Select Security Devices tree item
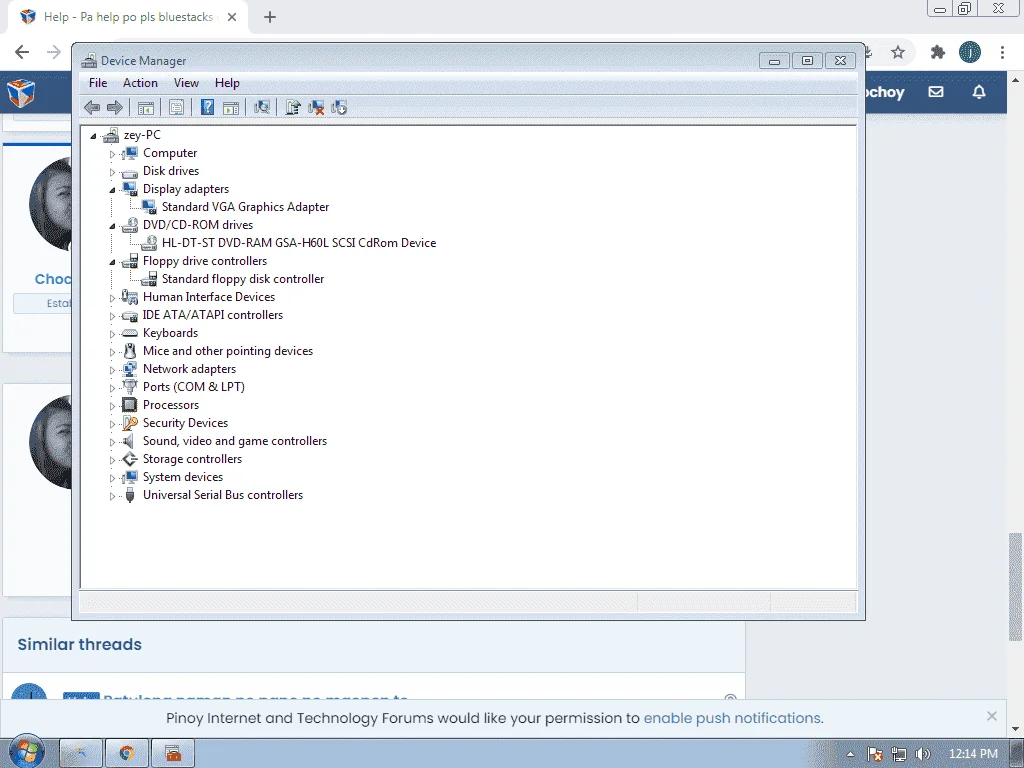This screenshot has height=768, width=1024. point(185,423)
